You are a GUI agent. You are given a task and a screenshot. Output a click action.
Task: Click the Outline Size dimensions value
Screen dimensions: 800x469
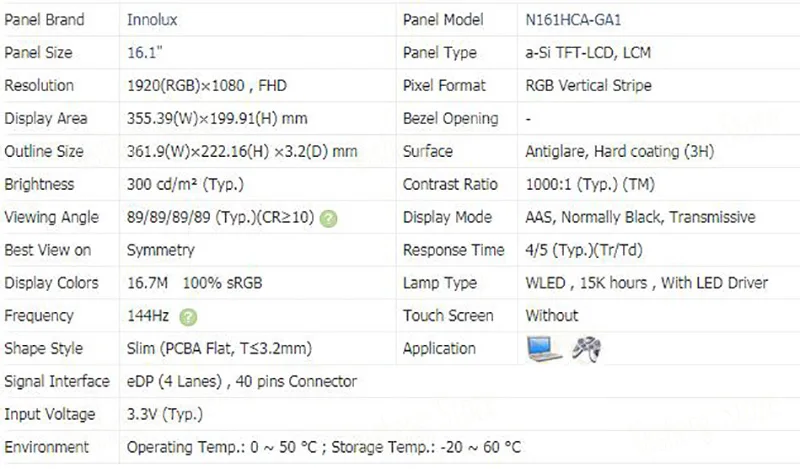coord(242,152)
